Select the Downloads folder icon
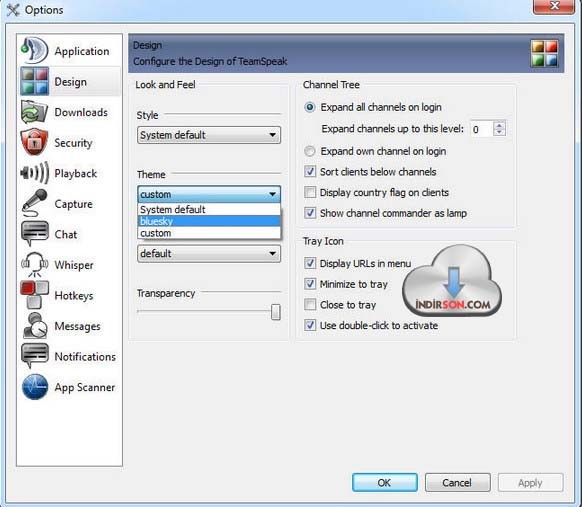 coord(35,111)
